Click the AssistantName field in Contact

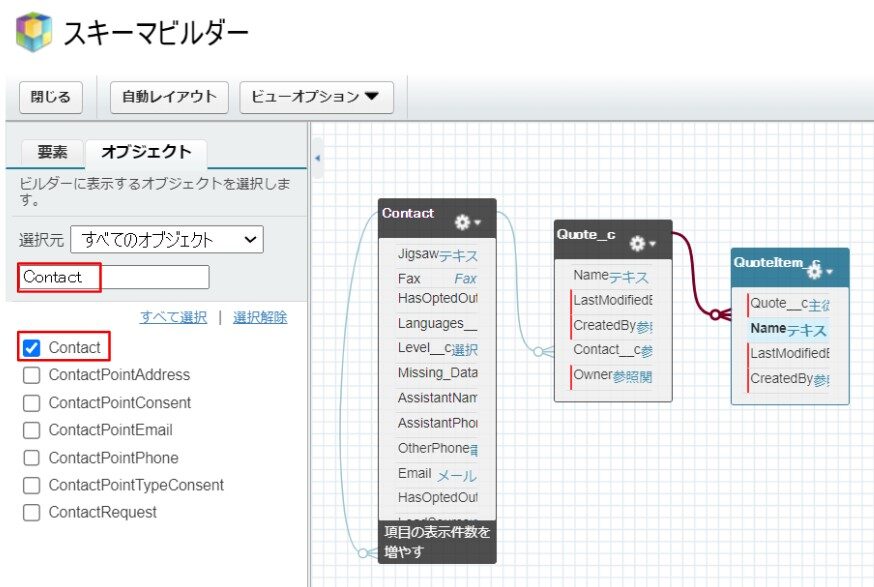point(437,397)
